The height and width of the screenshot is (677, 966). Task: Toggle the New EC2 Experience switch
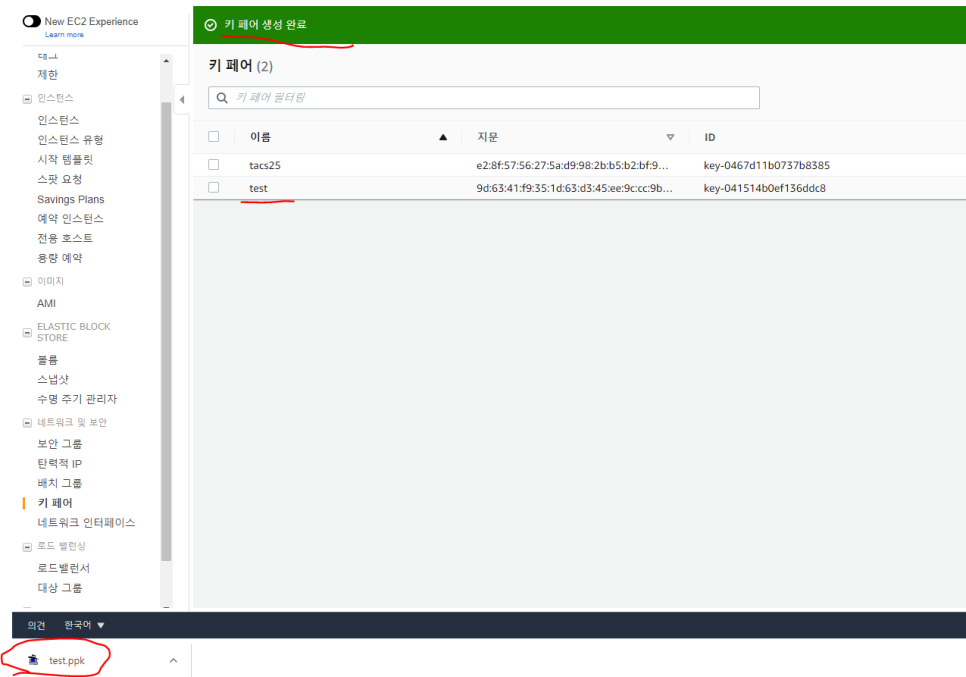point(31,22)
